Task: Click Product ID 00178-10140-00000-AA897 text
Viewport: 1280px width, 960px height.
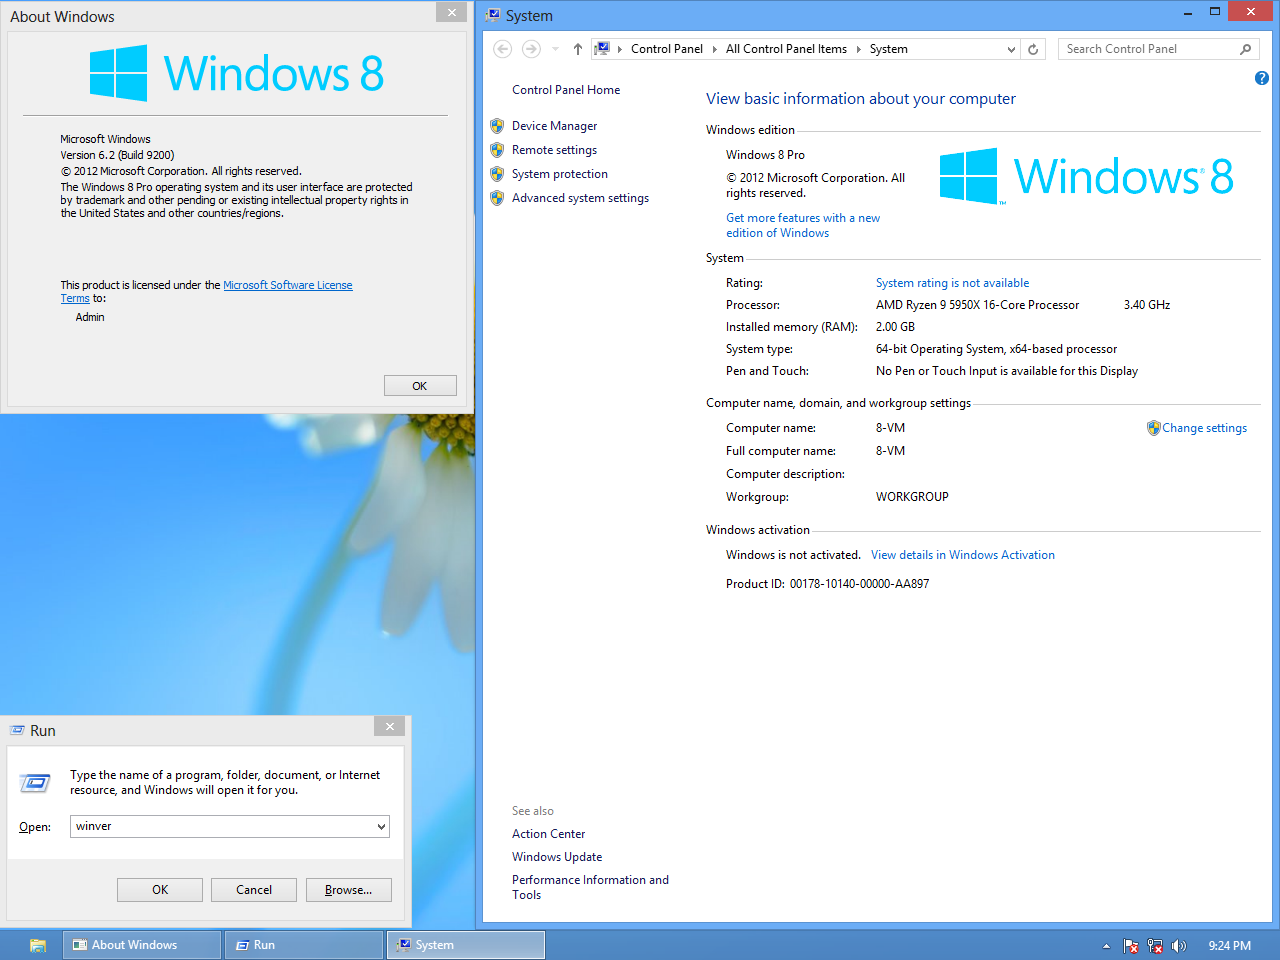Action: (x=827, y=584)
